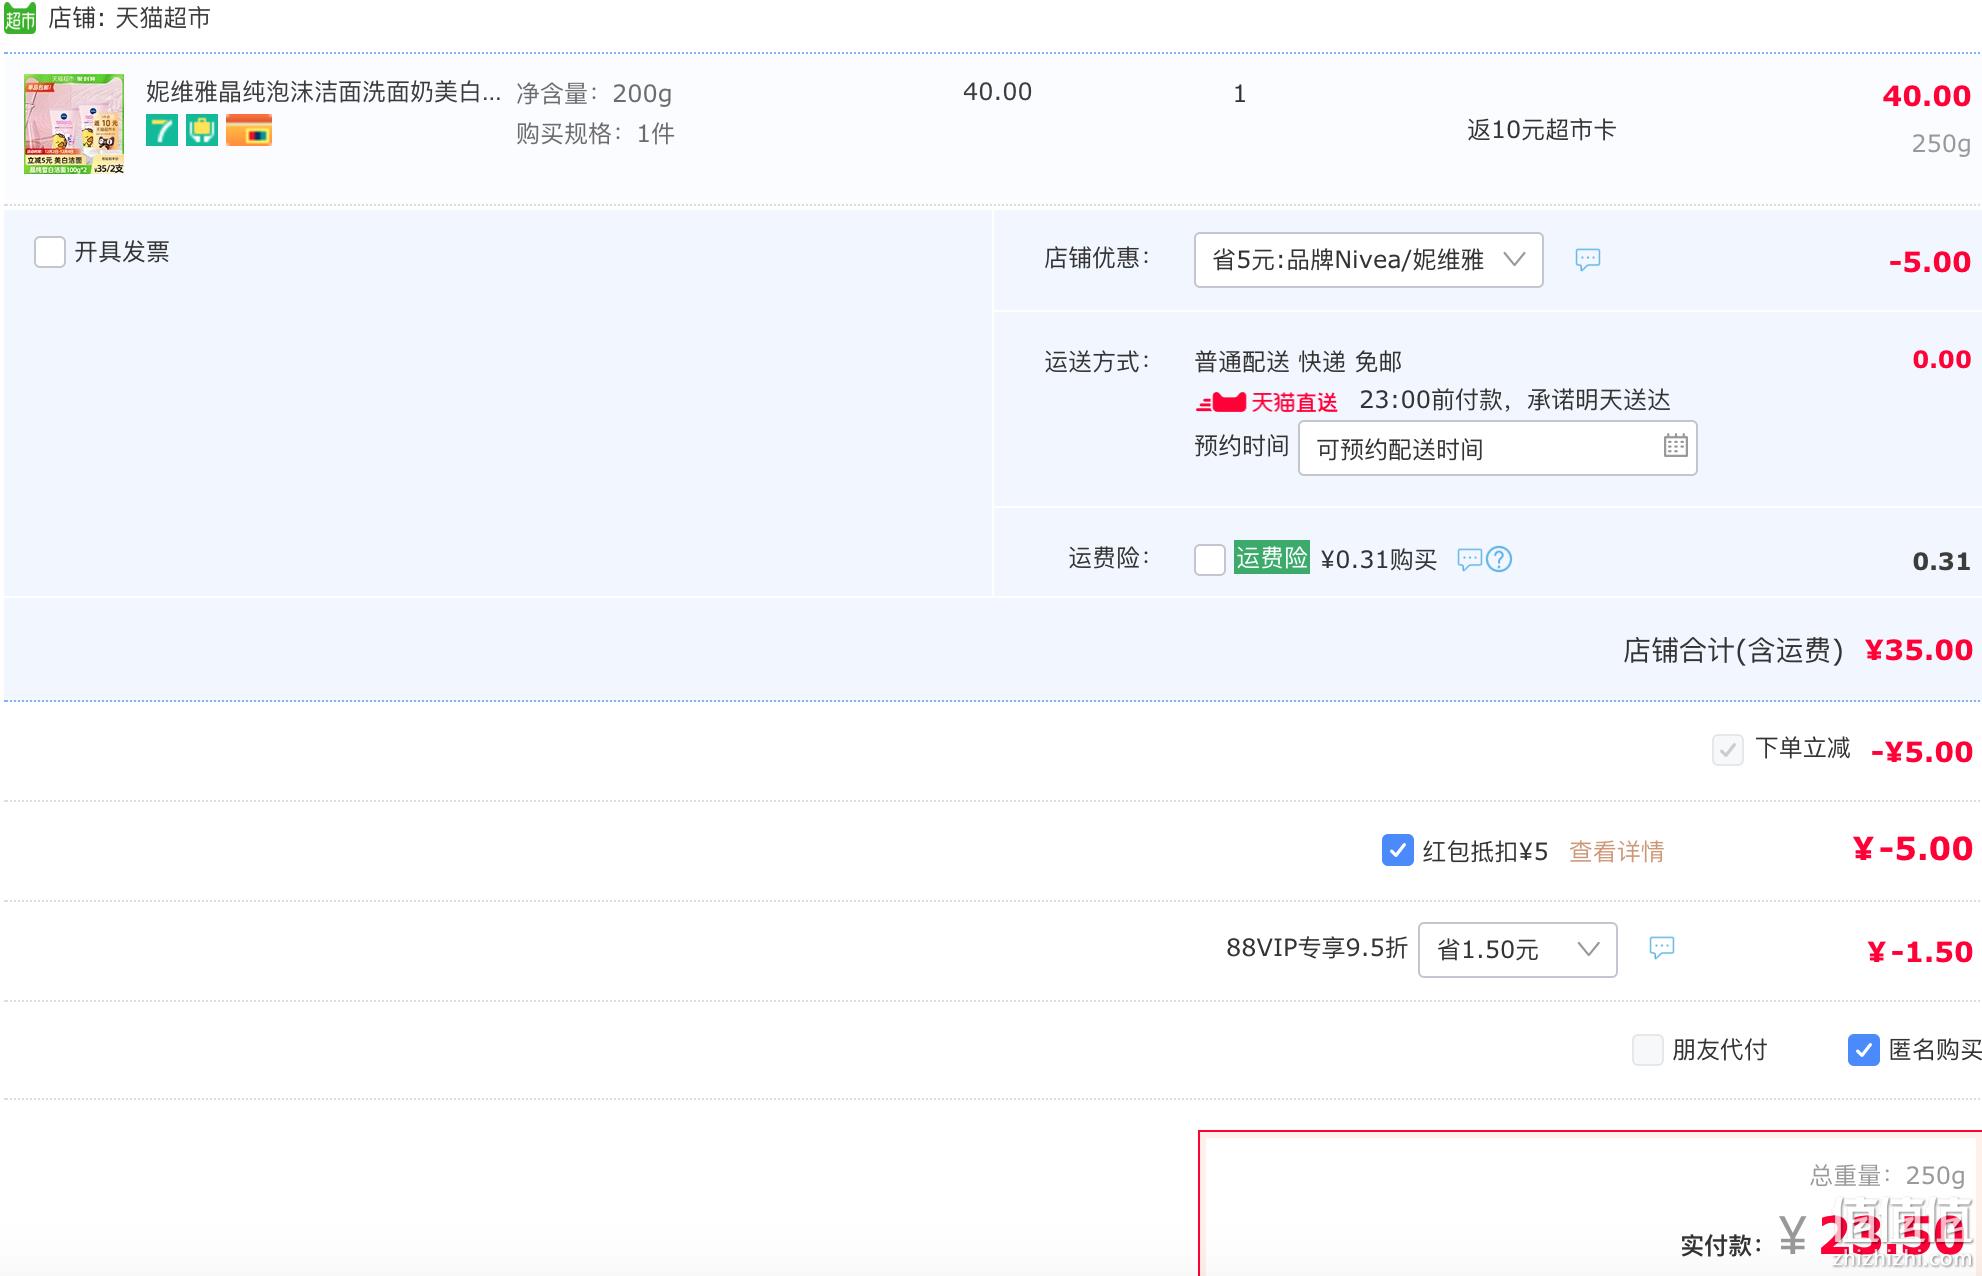This screenshot has height=1276, width=1982.
Task: Toggle the 下单立减 checkbox
Action: [x=1728, y=750]
